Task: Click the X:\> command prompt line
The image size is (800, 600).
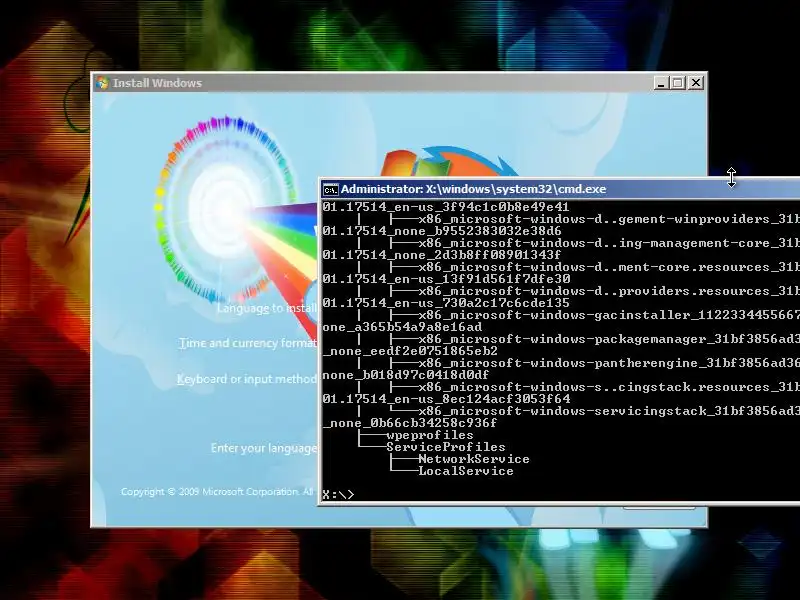Action: tap(338, 494)
